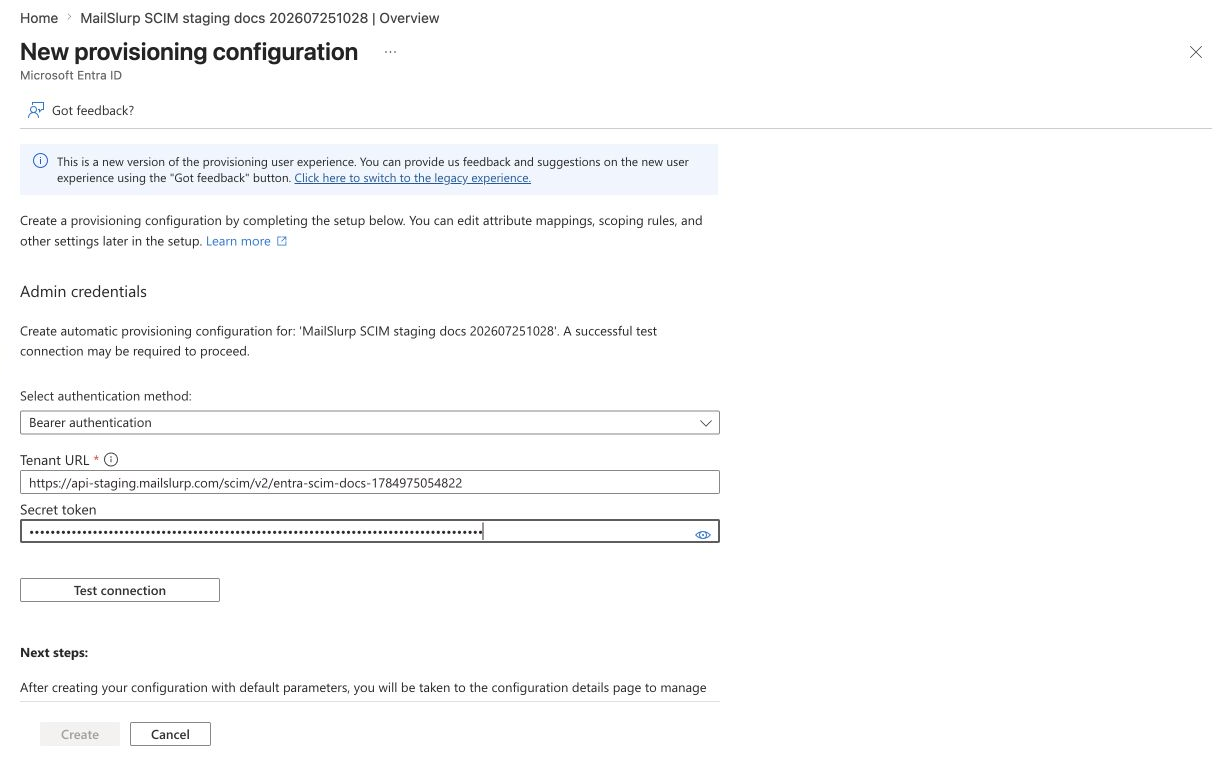
Task: Click the breadcrumb chevron separator after Home
Action: pos(69,18)
